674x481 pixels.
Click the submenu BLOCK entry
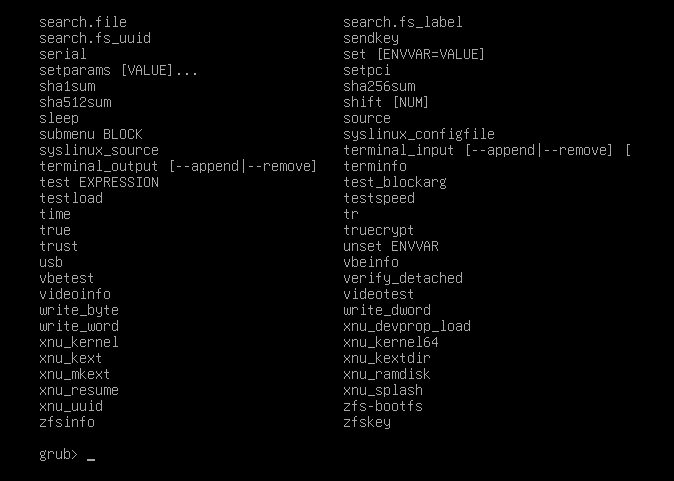(91, 135)
